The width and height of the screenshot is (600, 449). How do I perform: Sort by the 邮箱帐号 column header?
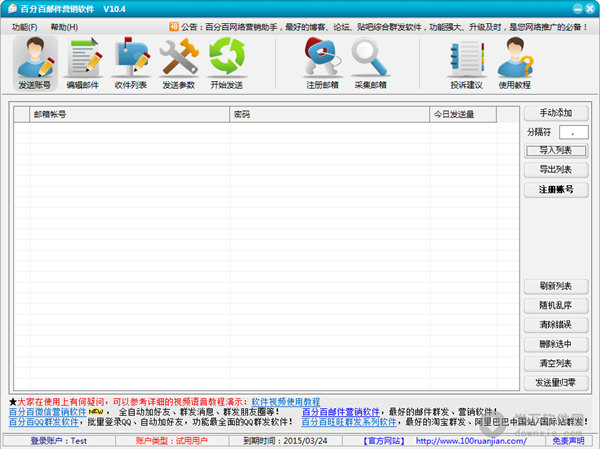pyautogui.click(x=129, y=114)
